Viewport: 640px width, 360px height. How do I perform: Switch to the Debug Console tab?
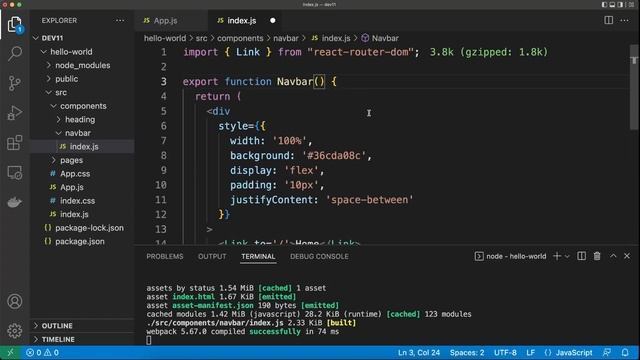coord(319,256)
